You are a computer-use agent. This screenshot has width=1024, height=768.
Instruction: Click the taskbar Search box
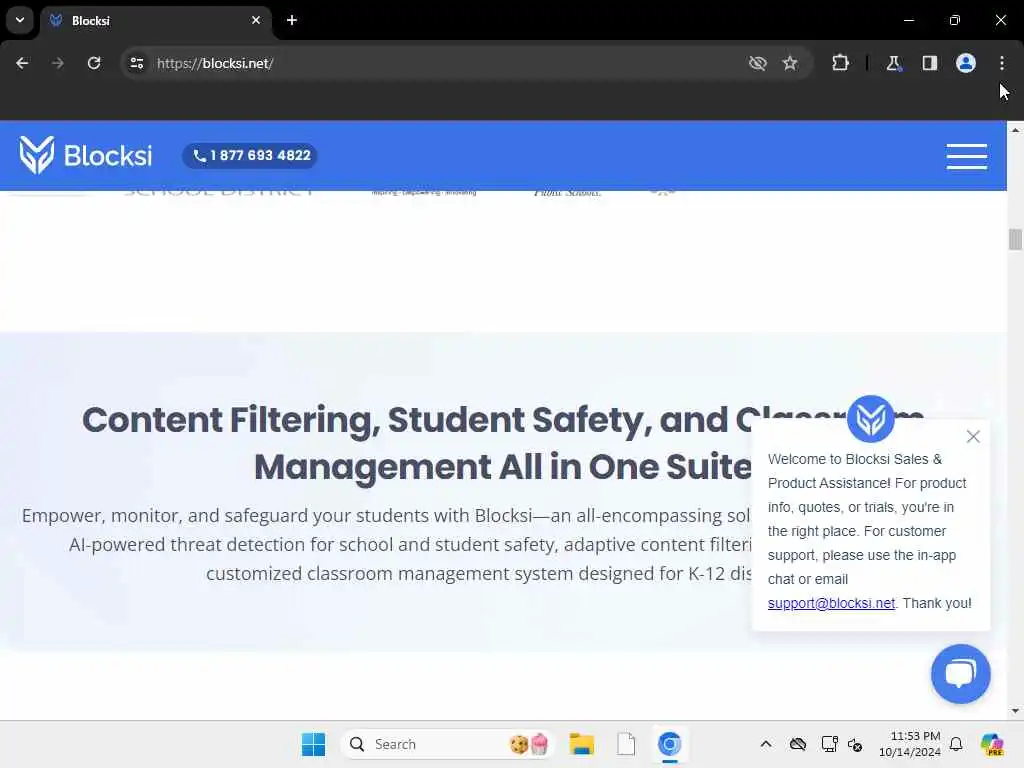point(448,744)
